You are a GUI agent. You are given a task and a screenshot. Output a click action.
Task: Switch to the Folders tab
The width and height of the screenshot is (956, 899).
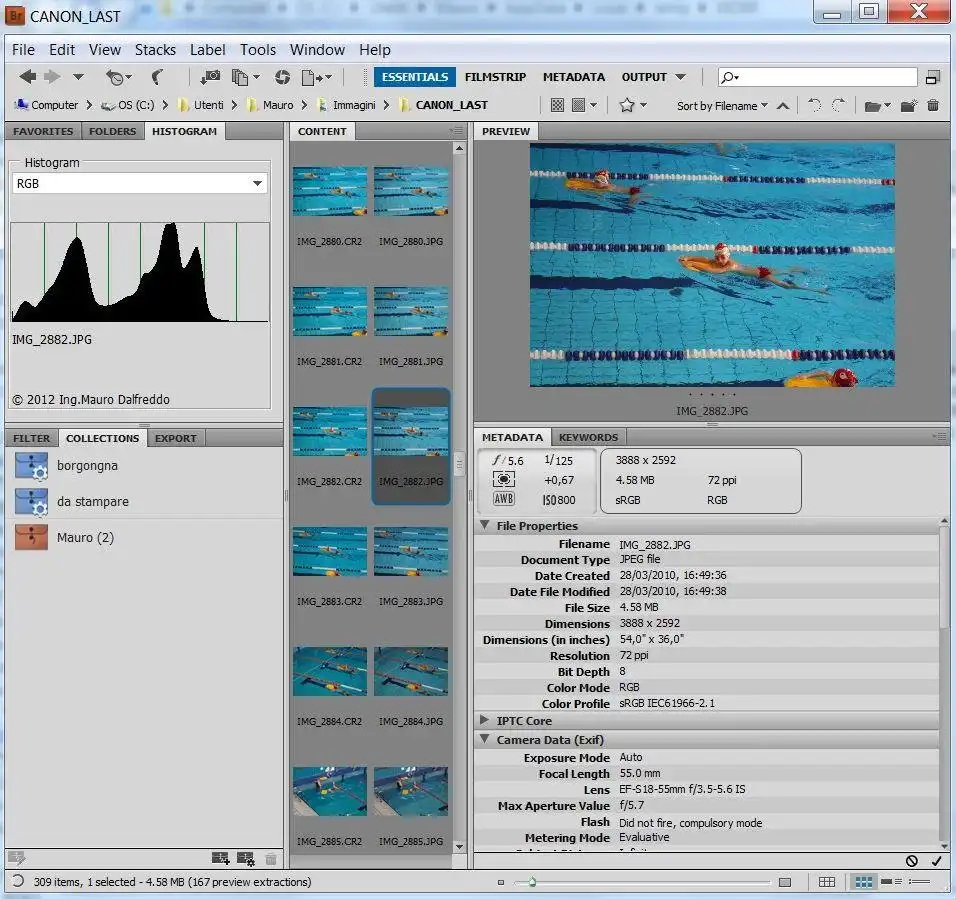pyautogui.click(x=112, y=131)
